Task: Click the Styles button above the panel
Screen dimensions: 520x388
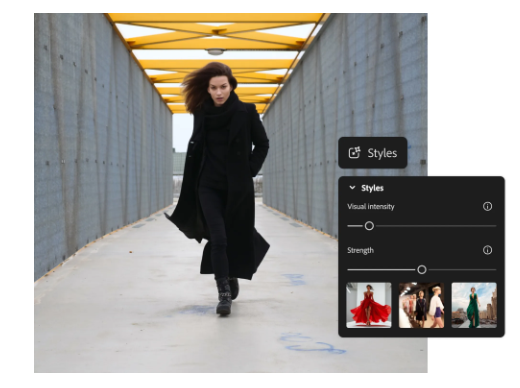Action: 373,153
